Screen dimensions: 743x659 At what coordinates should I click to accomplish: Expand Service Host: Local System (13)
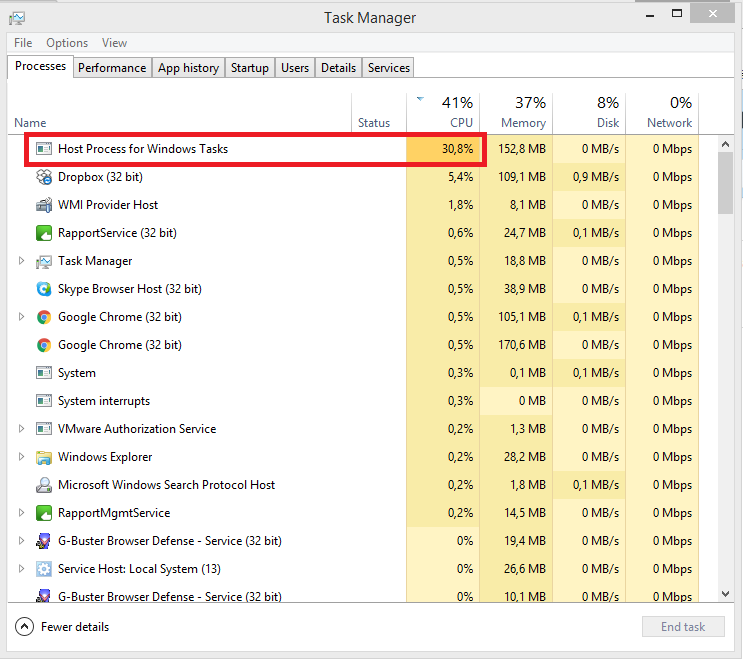21,569
